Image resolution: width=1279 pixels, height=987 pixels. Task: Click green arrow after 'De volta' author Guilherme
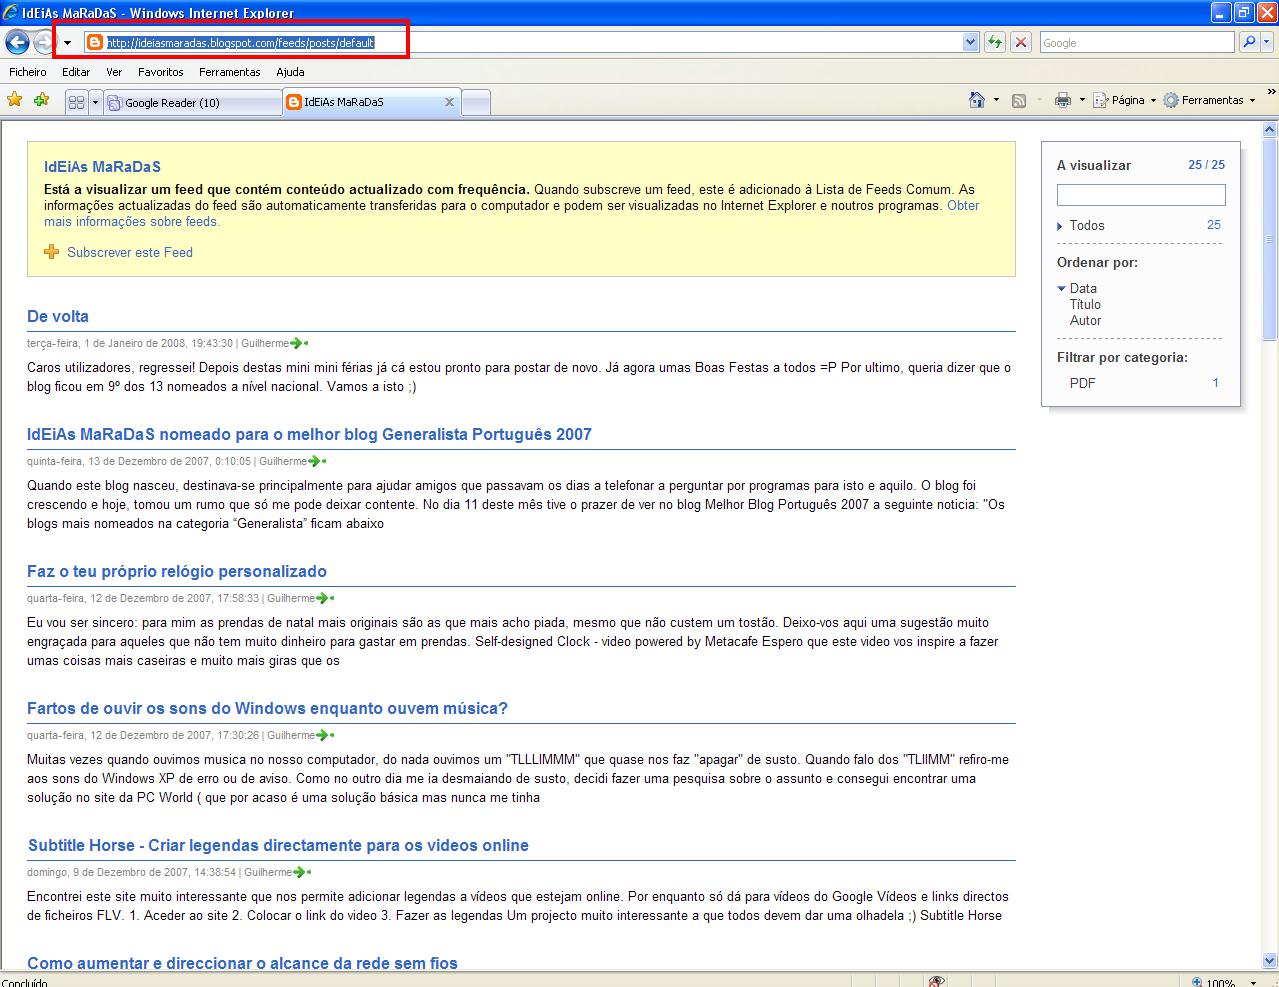coord(299,343)
